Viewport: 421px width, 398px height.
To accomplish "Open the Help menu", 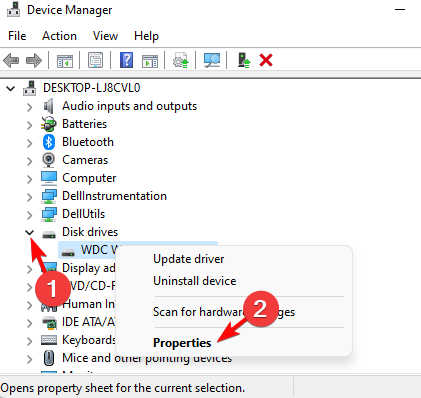I will [146, 36].
